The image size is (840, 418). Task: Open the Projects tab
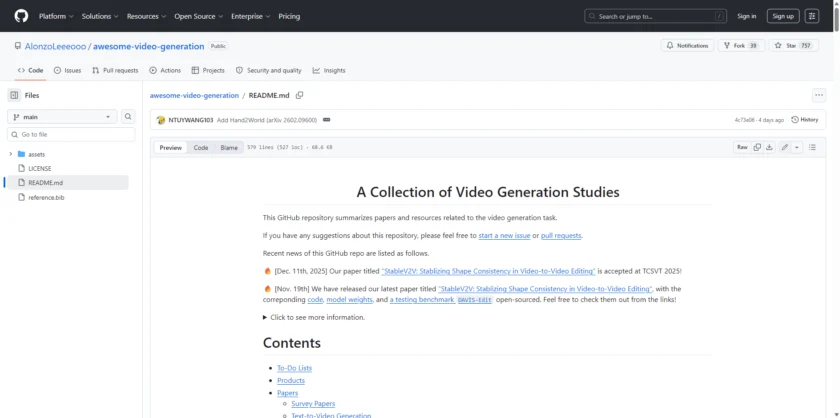208,70
